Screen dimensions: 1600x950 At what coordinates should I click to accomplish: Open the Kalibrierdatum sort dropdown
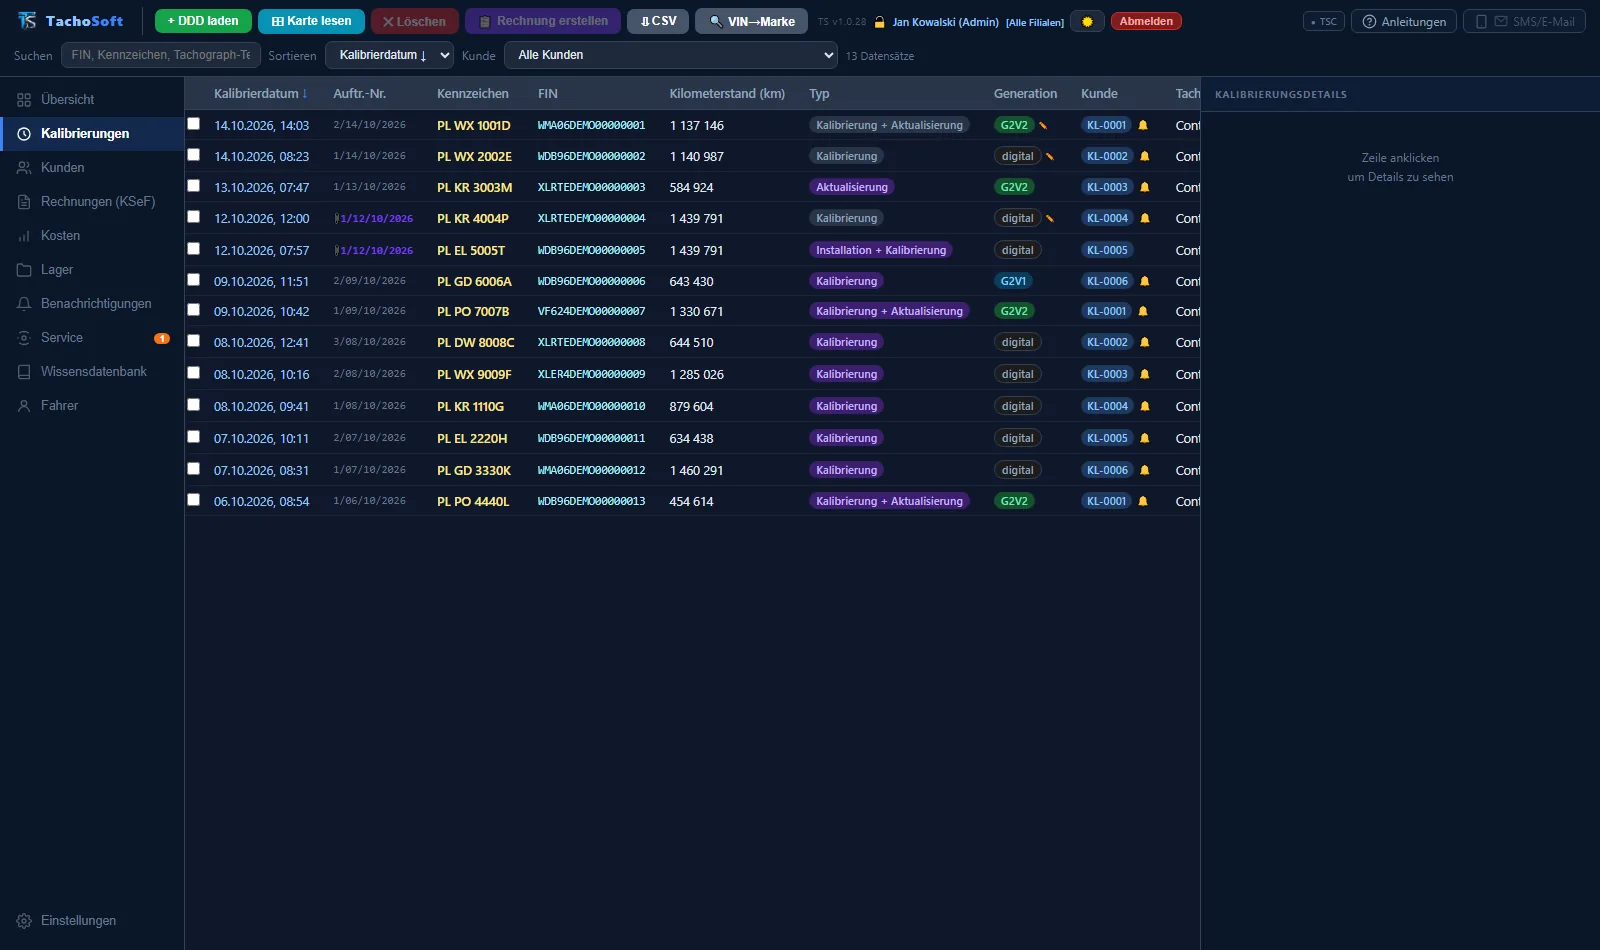click(x=390, y=55)
